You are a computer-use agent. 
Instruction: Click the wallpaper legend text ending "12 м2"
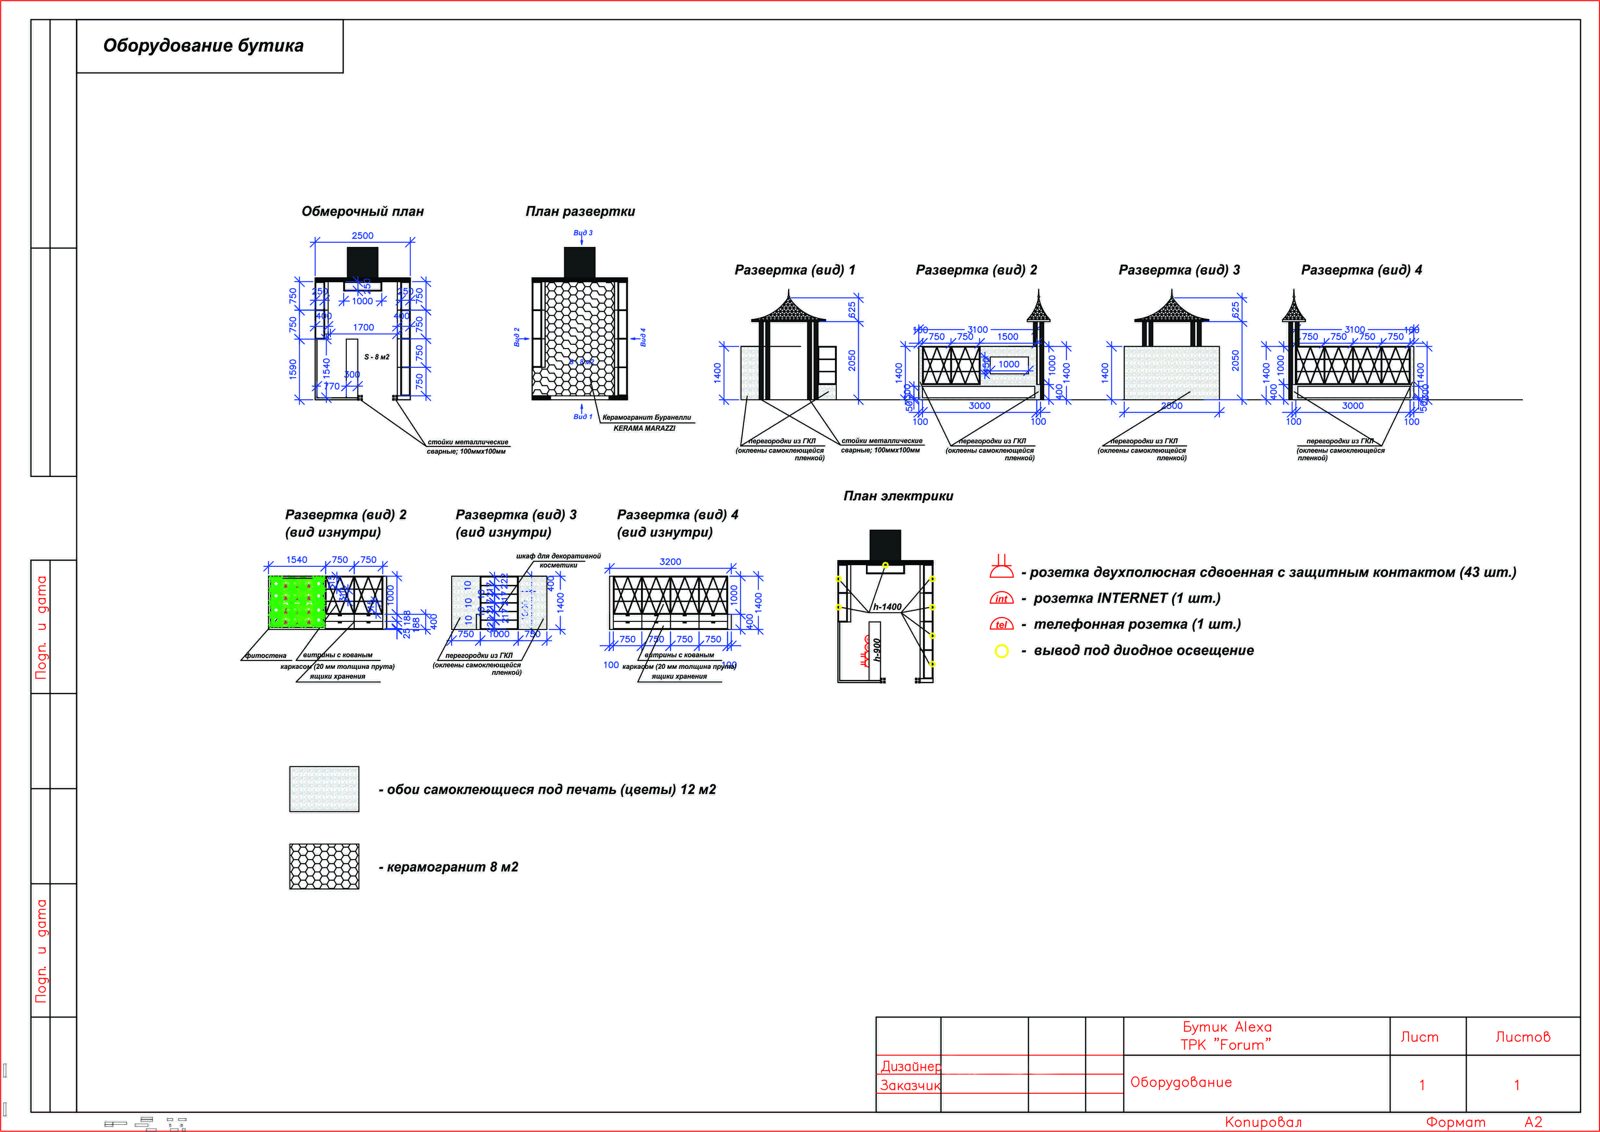(x=551, y=790)
